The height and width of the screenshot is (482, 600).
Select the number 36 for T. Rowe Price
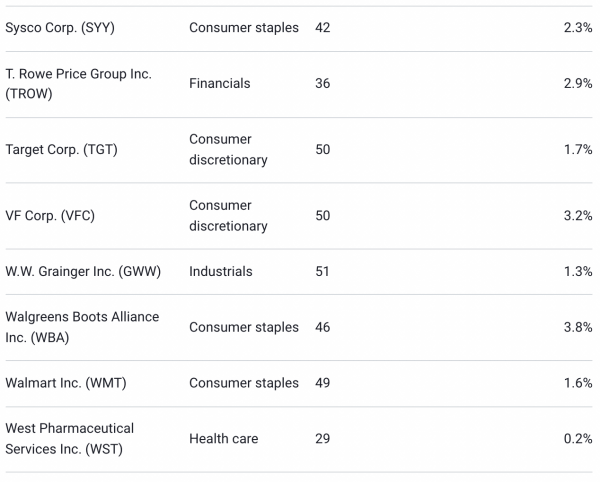(322, 84)
